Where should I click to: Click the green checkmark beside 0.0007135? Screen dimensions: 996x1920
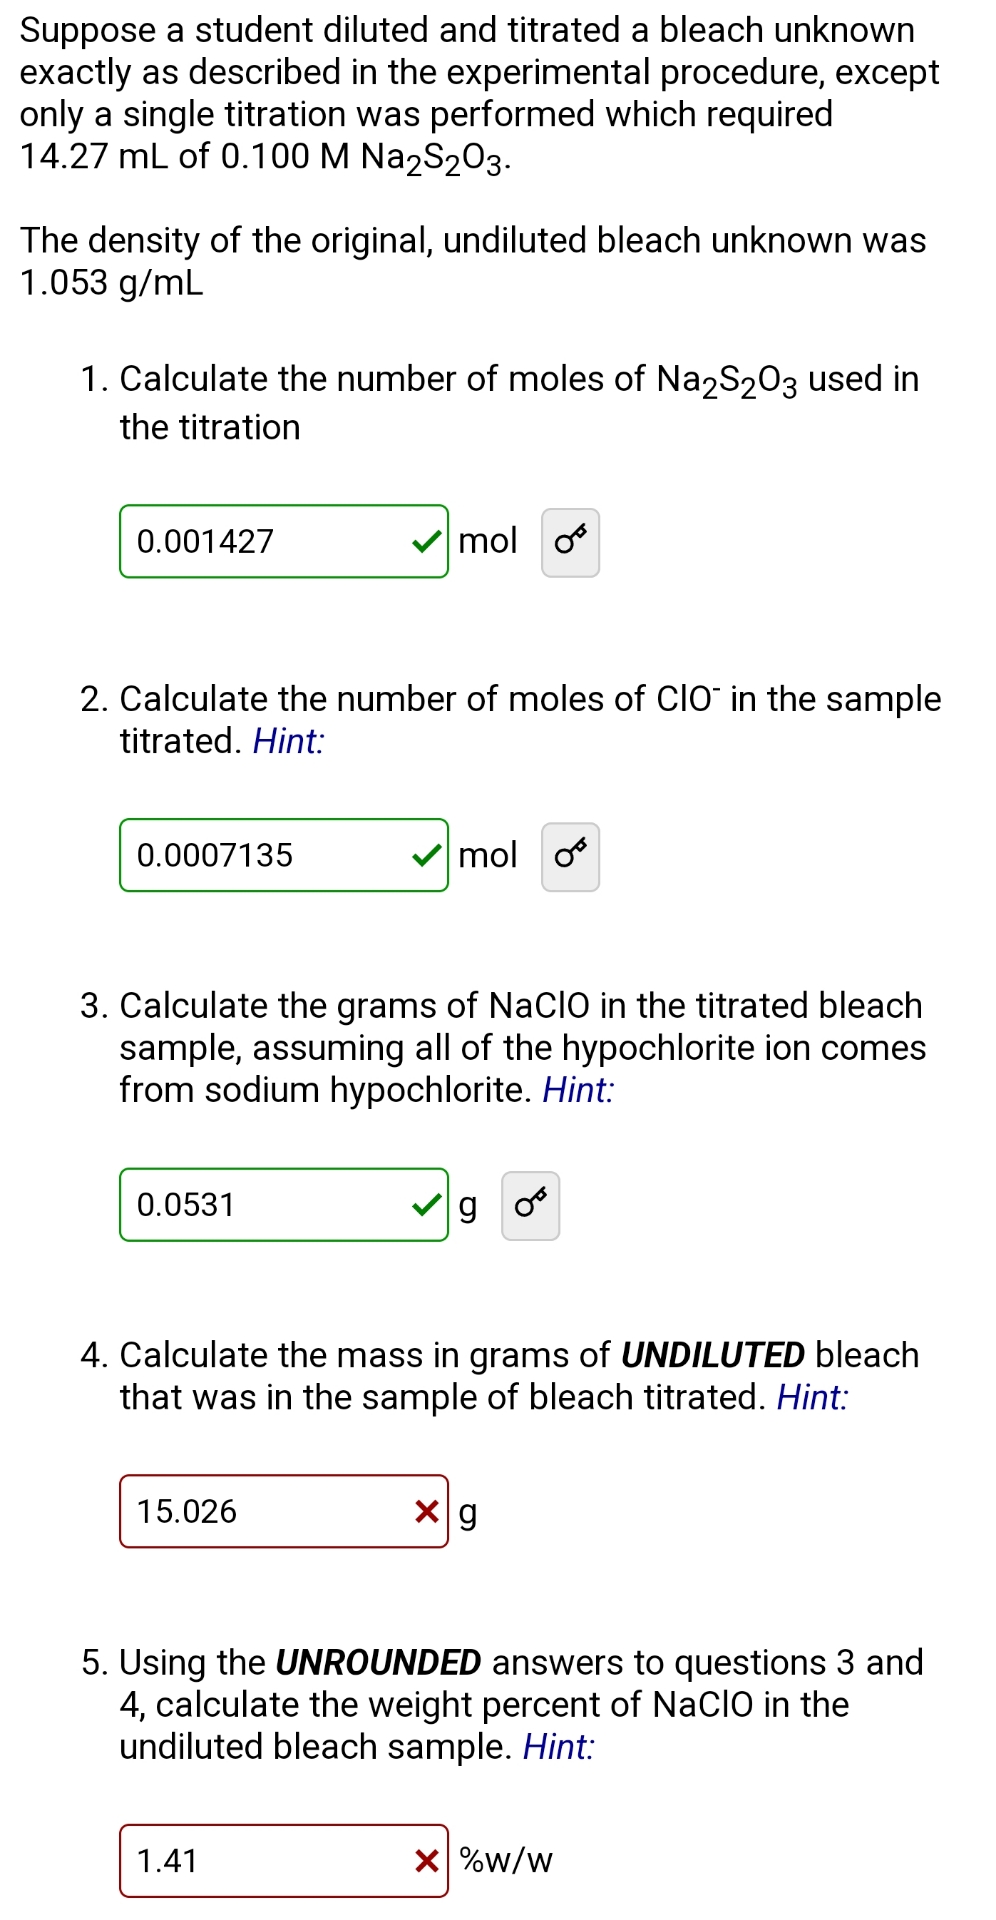click(x=425, y=855)
